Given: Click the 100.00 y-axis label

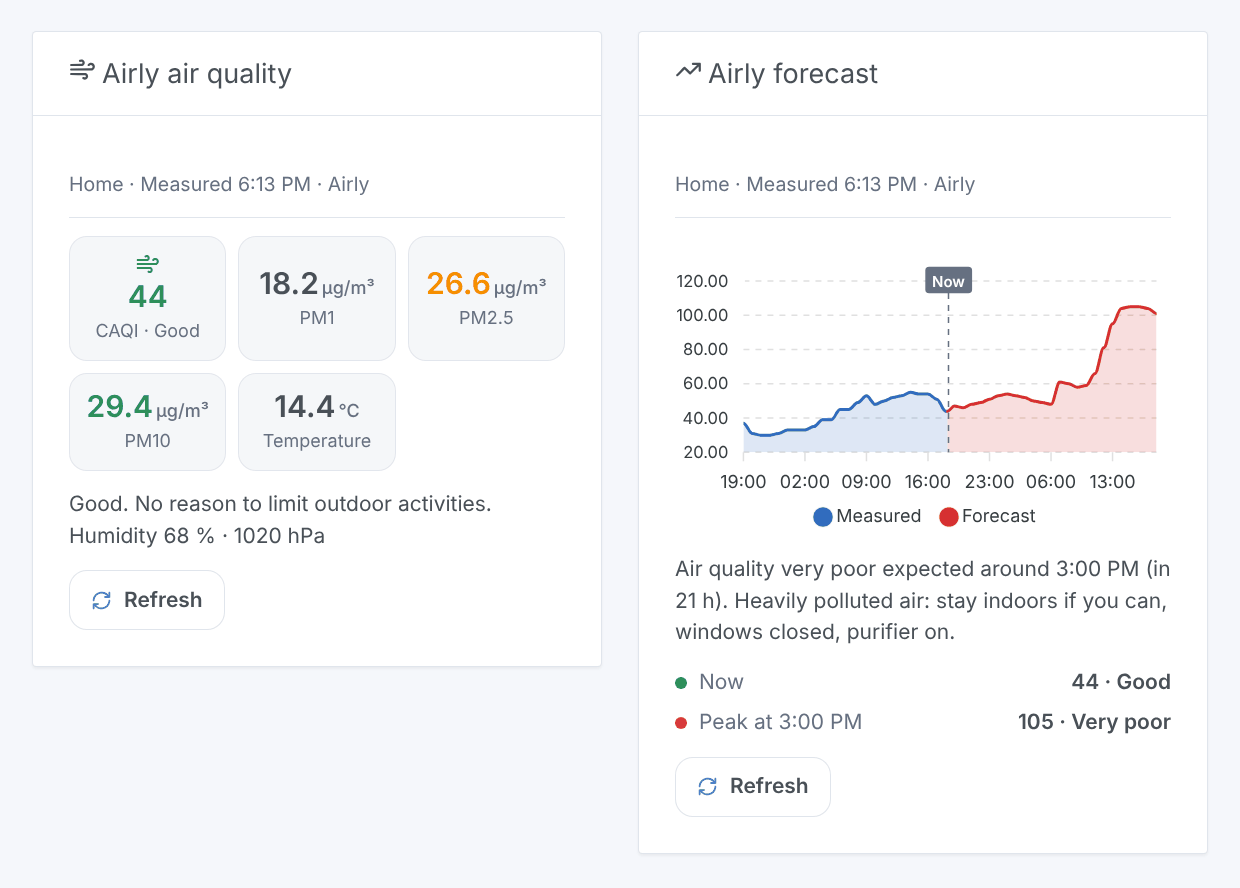Looking at the screenshot, I should [702, 315].
